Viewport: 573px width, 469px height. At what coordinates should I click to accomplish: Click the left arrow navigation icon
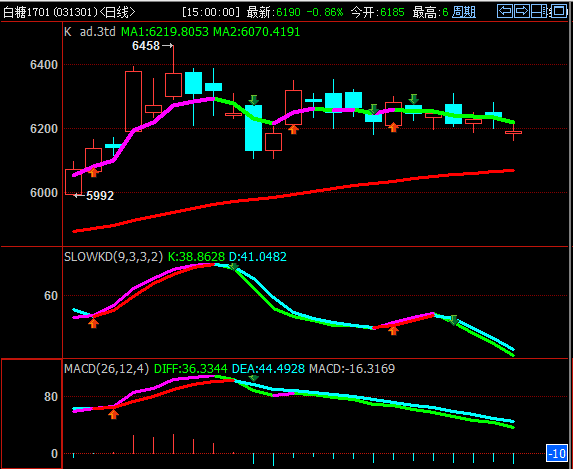coord(505,11)
